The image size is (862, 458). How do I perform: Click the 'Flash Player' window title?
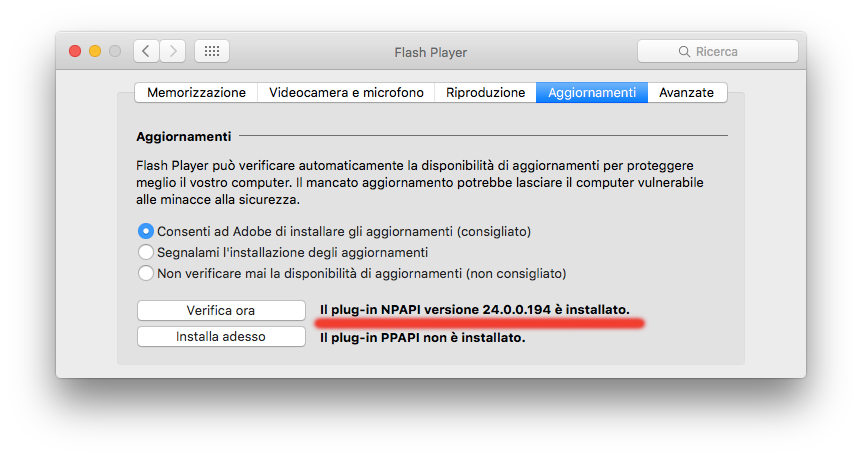tap(430, 52)
